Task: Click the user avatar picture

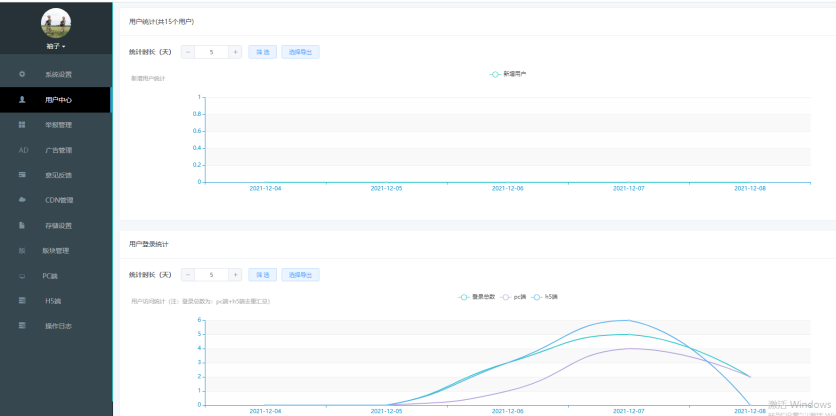Action: 56,22
